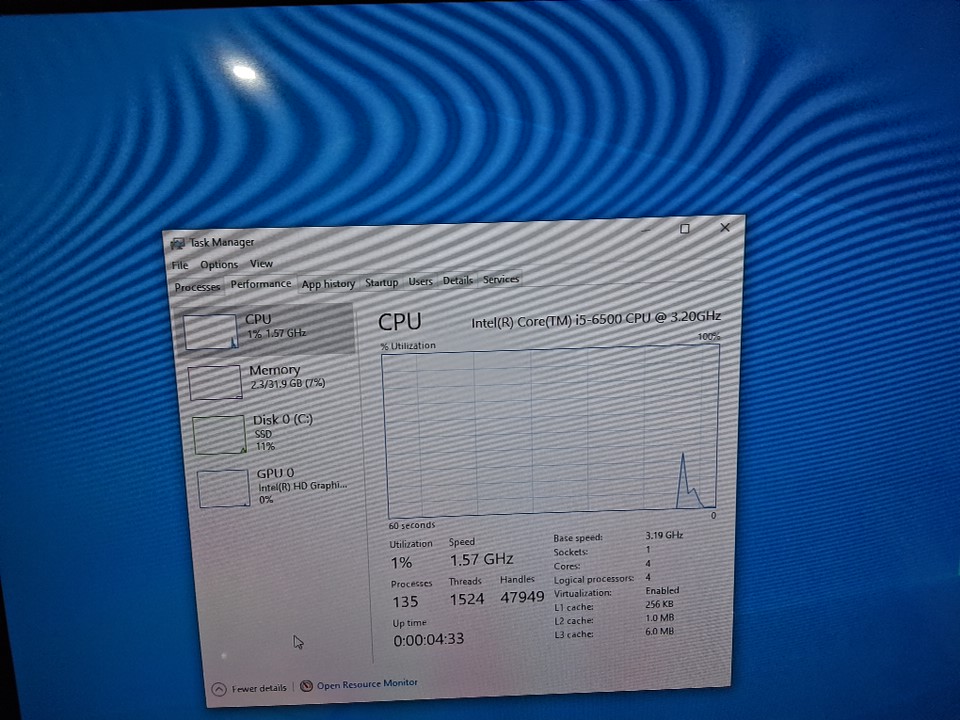Switch to the Services tab
960x720 pixels.
pos(501,280)
